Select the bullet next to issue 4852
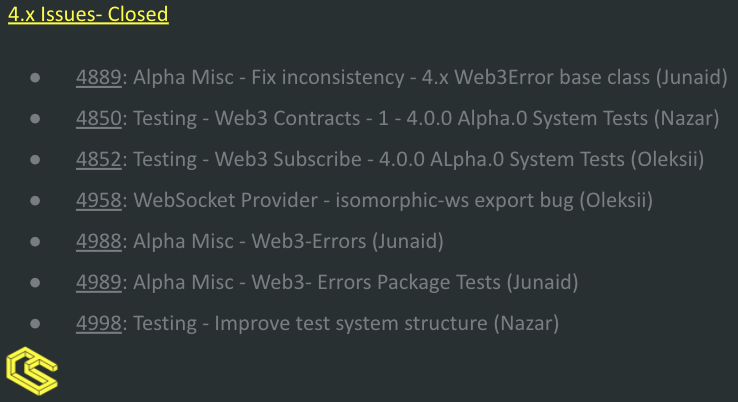 click(35, 160)
